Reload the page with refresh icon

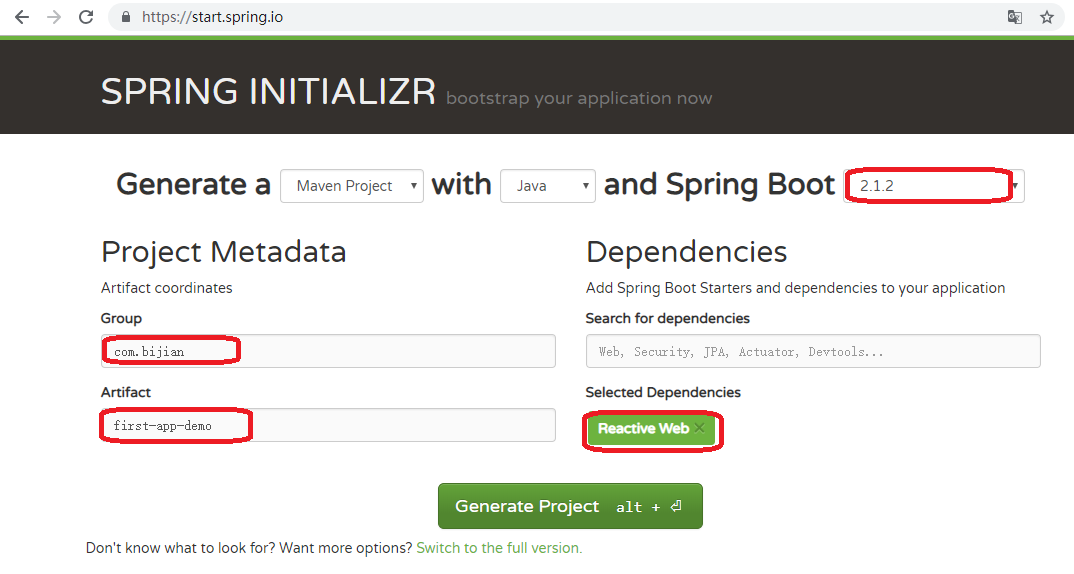tap(86, 17)
